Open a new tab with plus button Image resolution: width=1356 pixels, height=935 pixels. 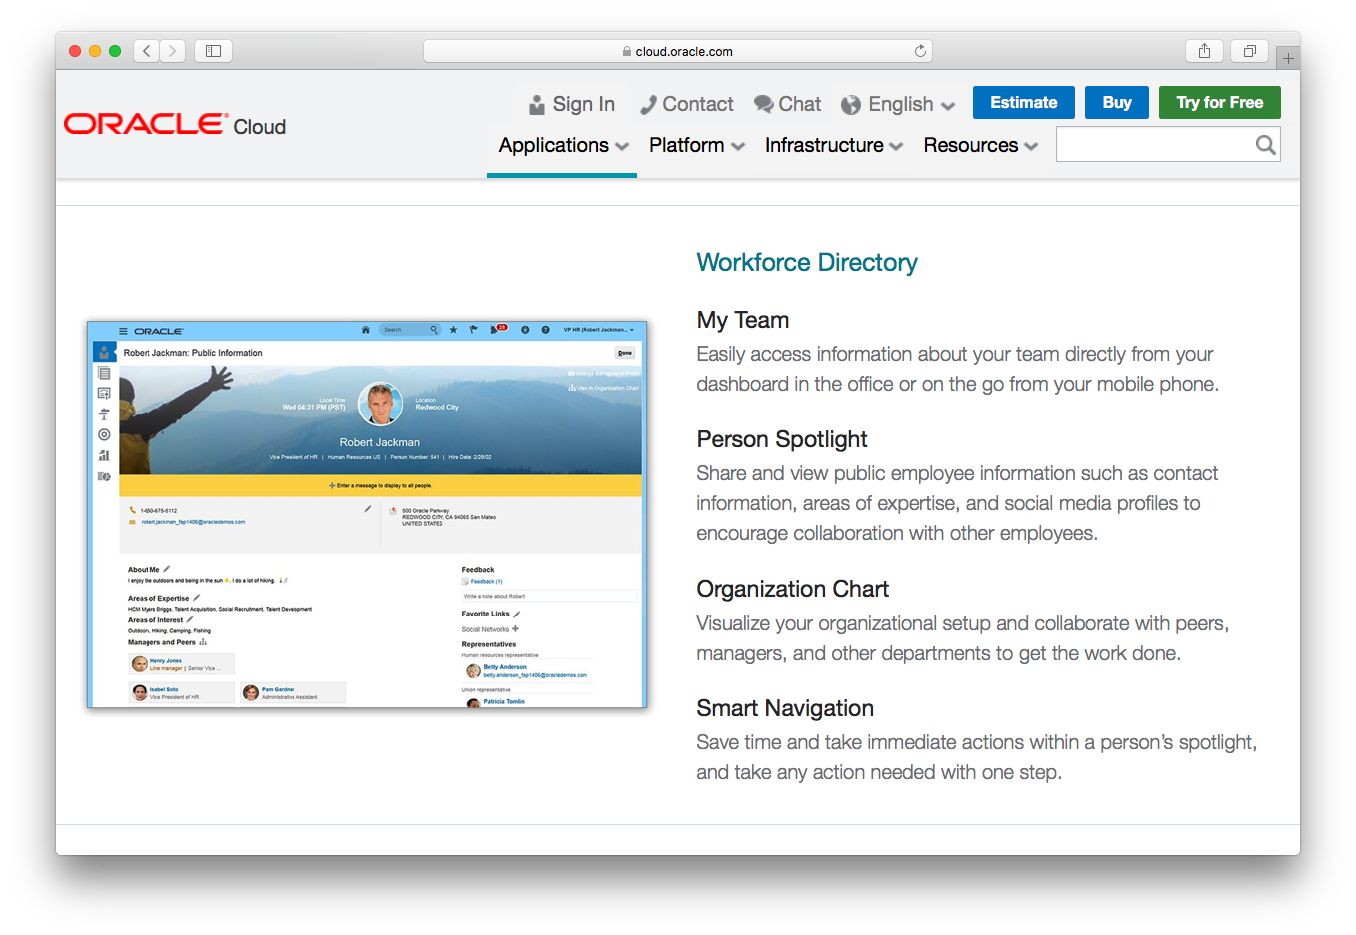click(1288, 58)
